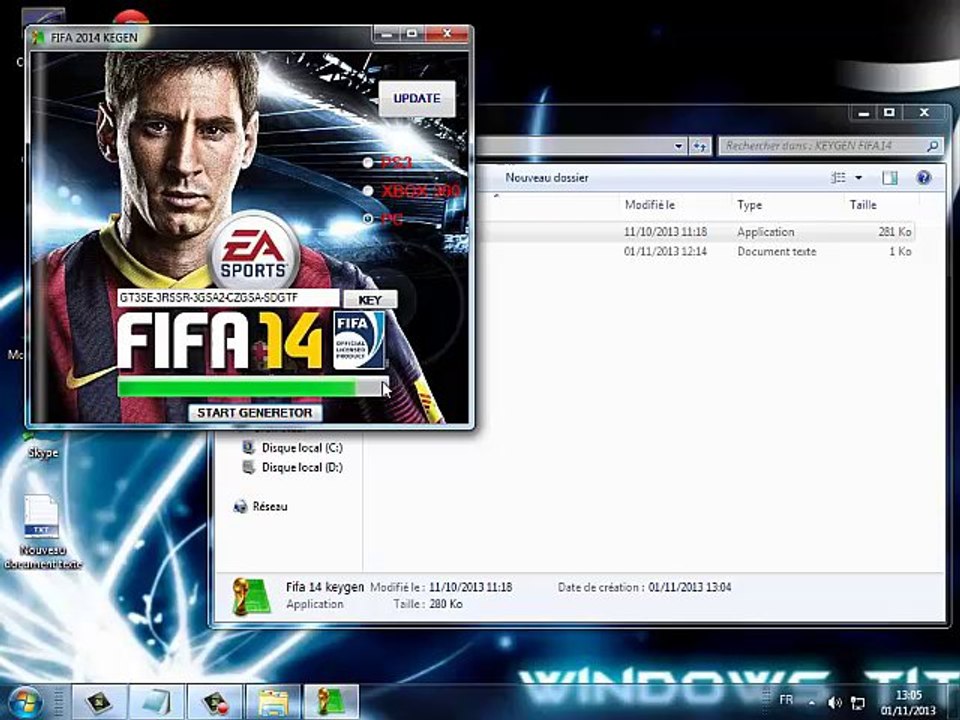This screenshot has width=960, height=720.
Task: Open Disque local (D:) in navigation pane
Action: 302,467
